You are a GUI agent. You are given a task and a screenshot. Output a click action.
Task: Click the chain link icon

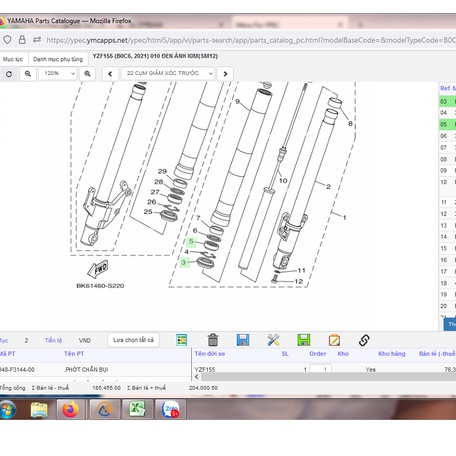(x=364, y=340)
